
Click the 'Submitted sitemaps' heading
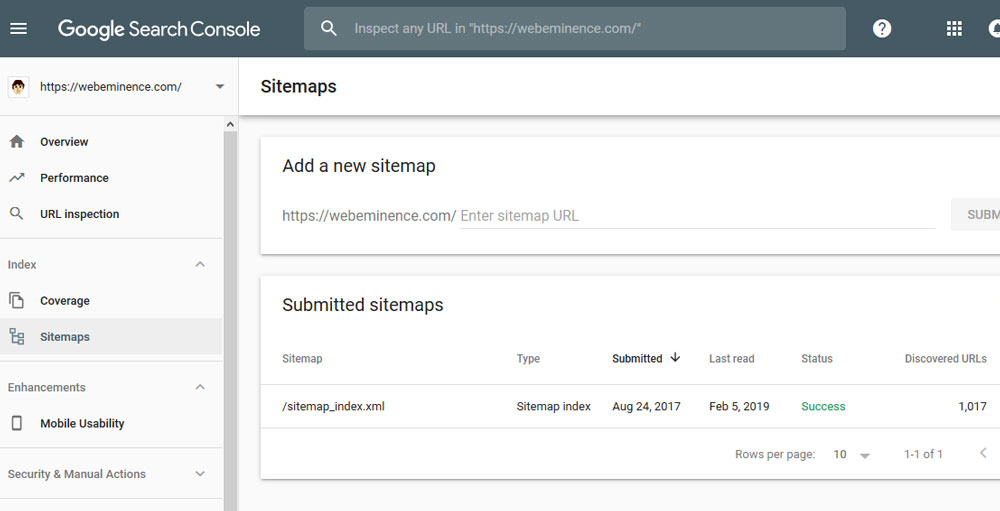coord(363,305)
